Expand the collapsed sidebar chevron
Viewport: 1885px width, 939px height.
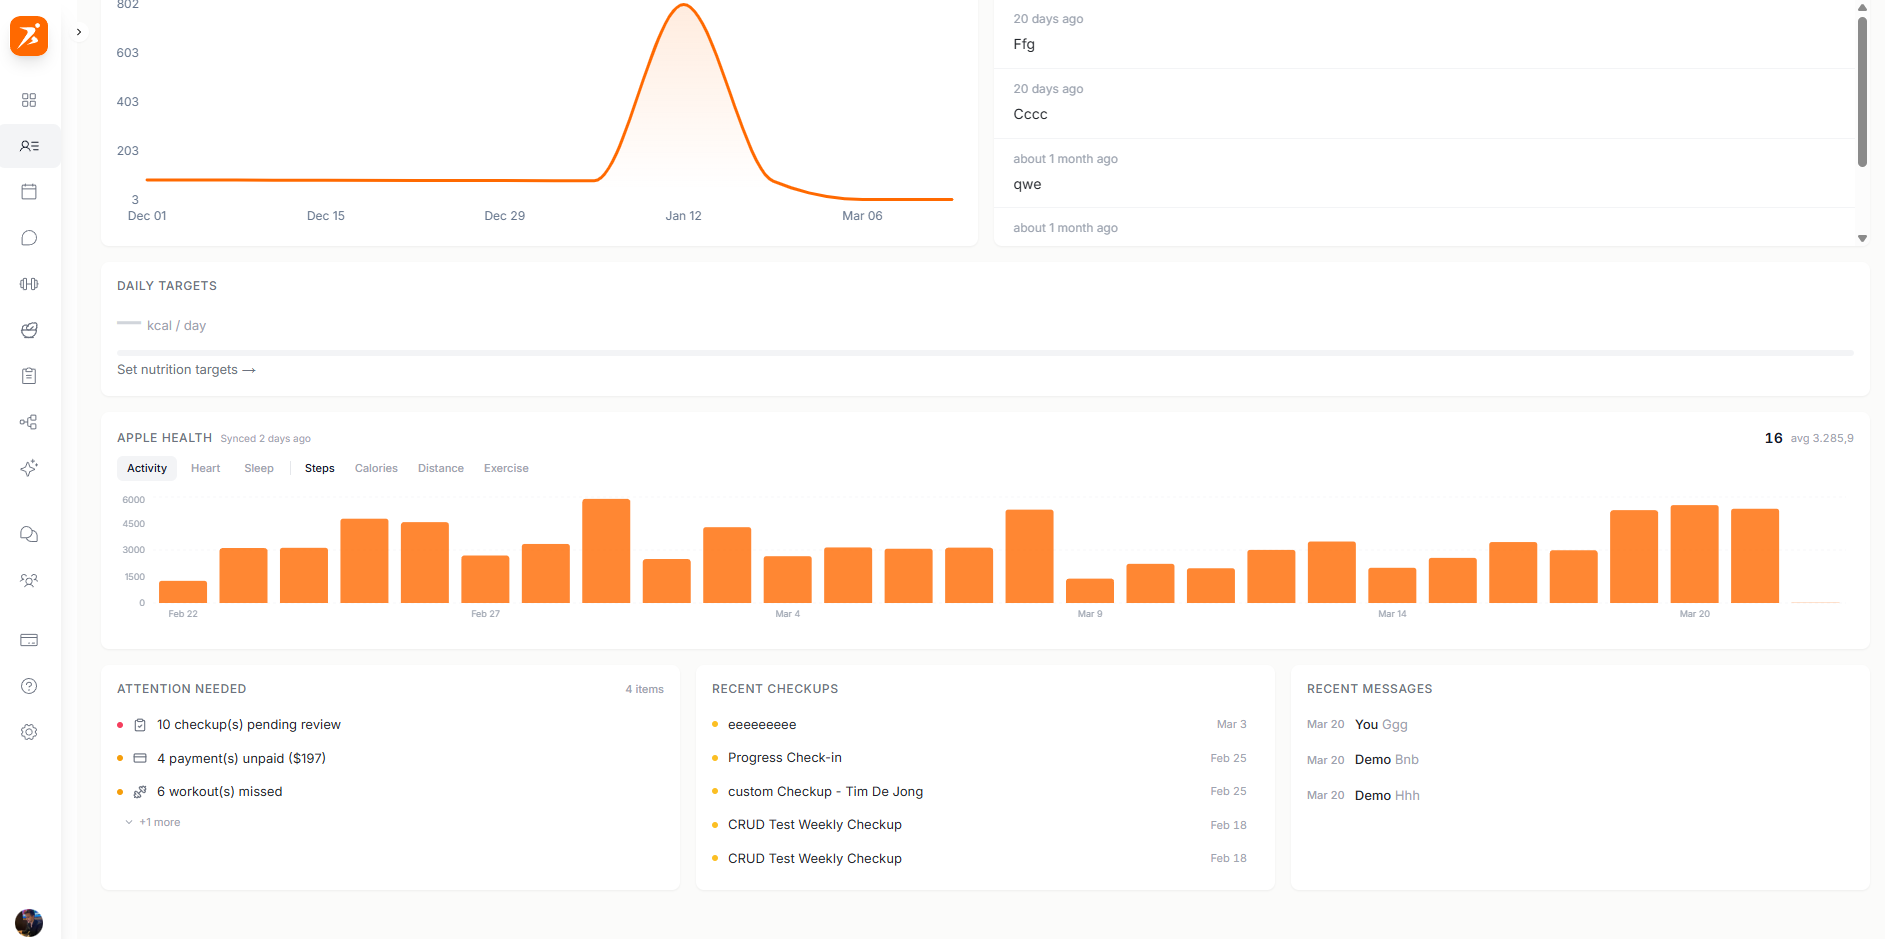pos(78,31)
